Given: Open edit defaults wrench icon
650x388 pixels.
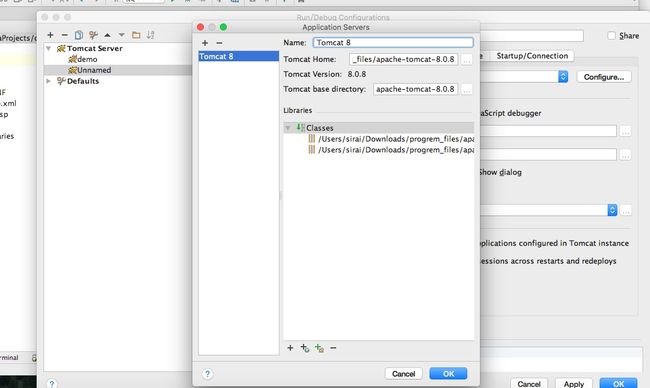Looking at the screenshot, I should [93, 35].
